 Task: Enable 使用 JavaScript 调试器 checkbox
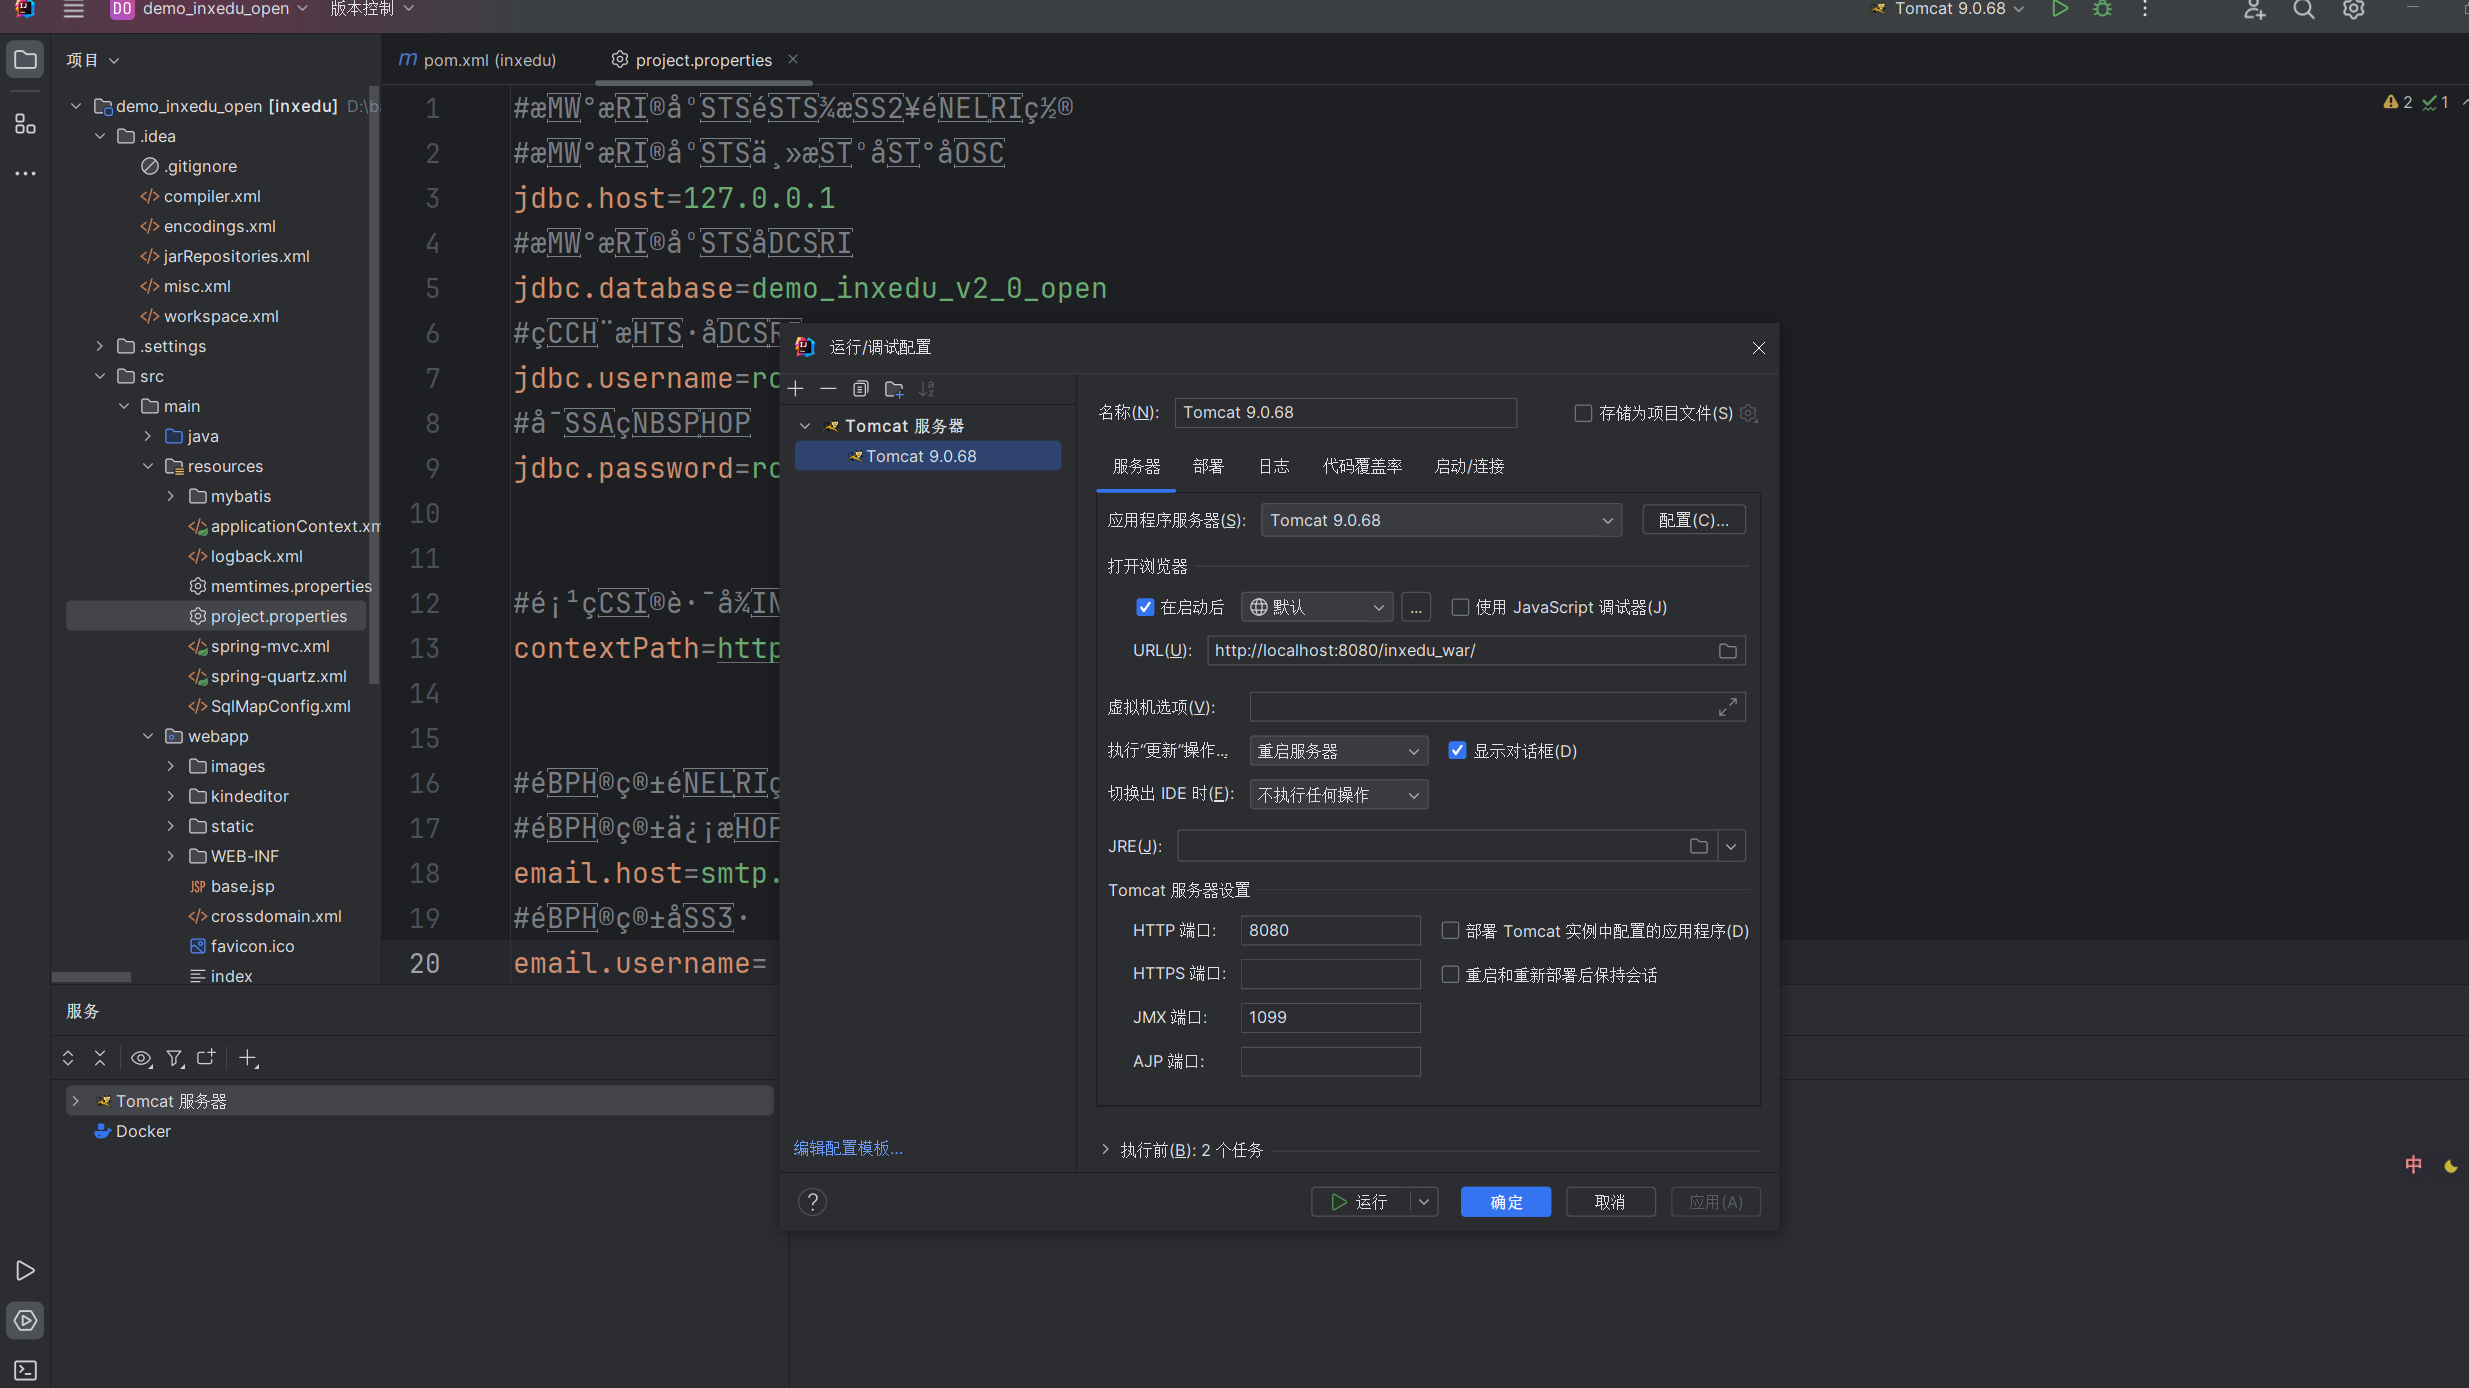[x=1460, y=607]
